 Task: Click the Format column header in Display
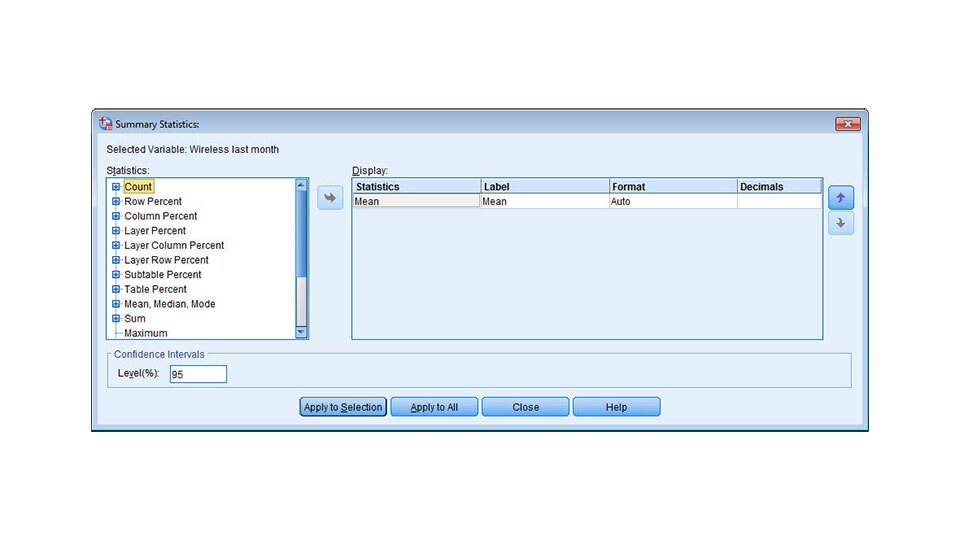coord(673,187)
